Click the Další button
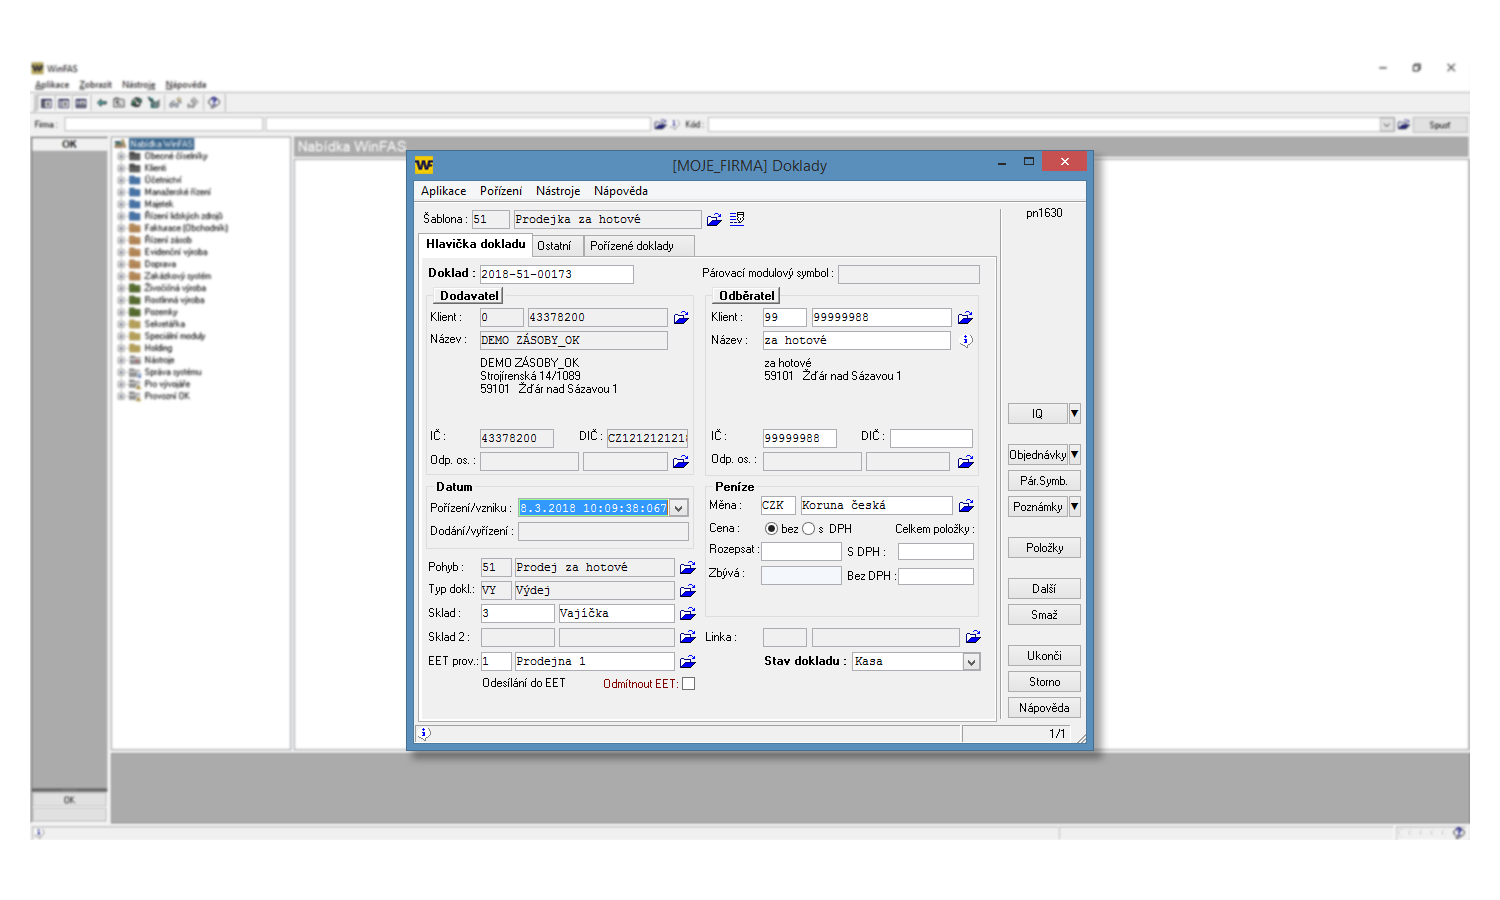The width and height of the screenshot is (1500, 900). (x=1044, y=589)
